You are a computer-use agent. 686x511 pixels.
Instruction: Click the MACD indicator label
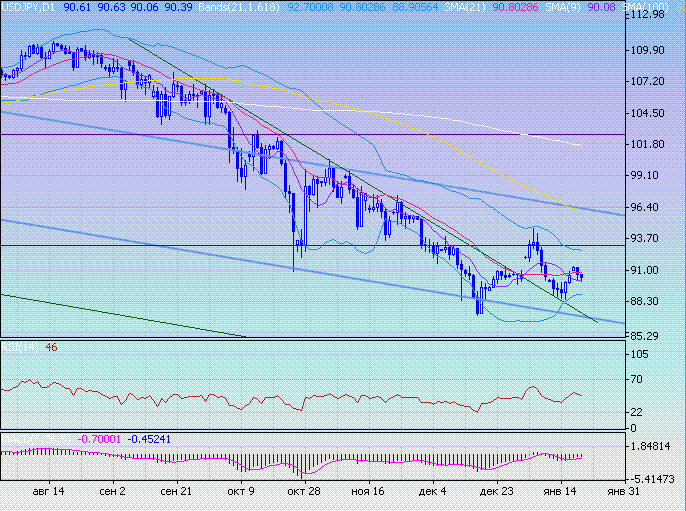(28, 437)
